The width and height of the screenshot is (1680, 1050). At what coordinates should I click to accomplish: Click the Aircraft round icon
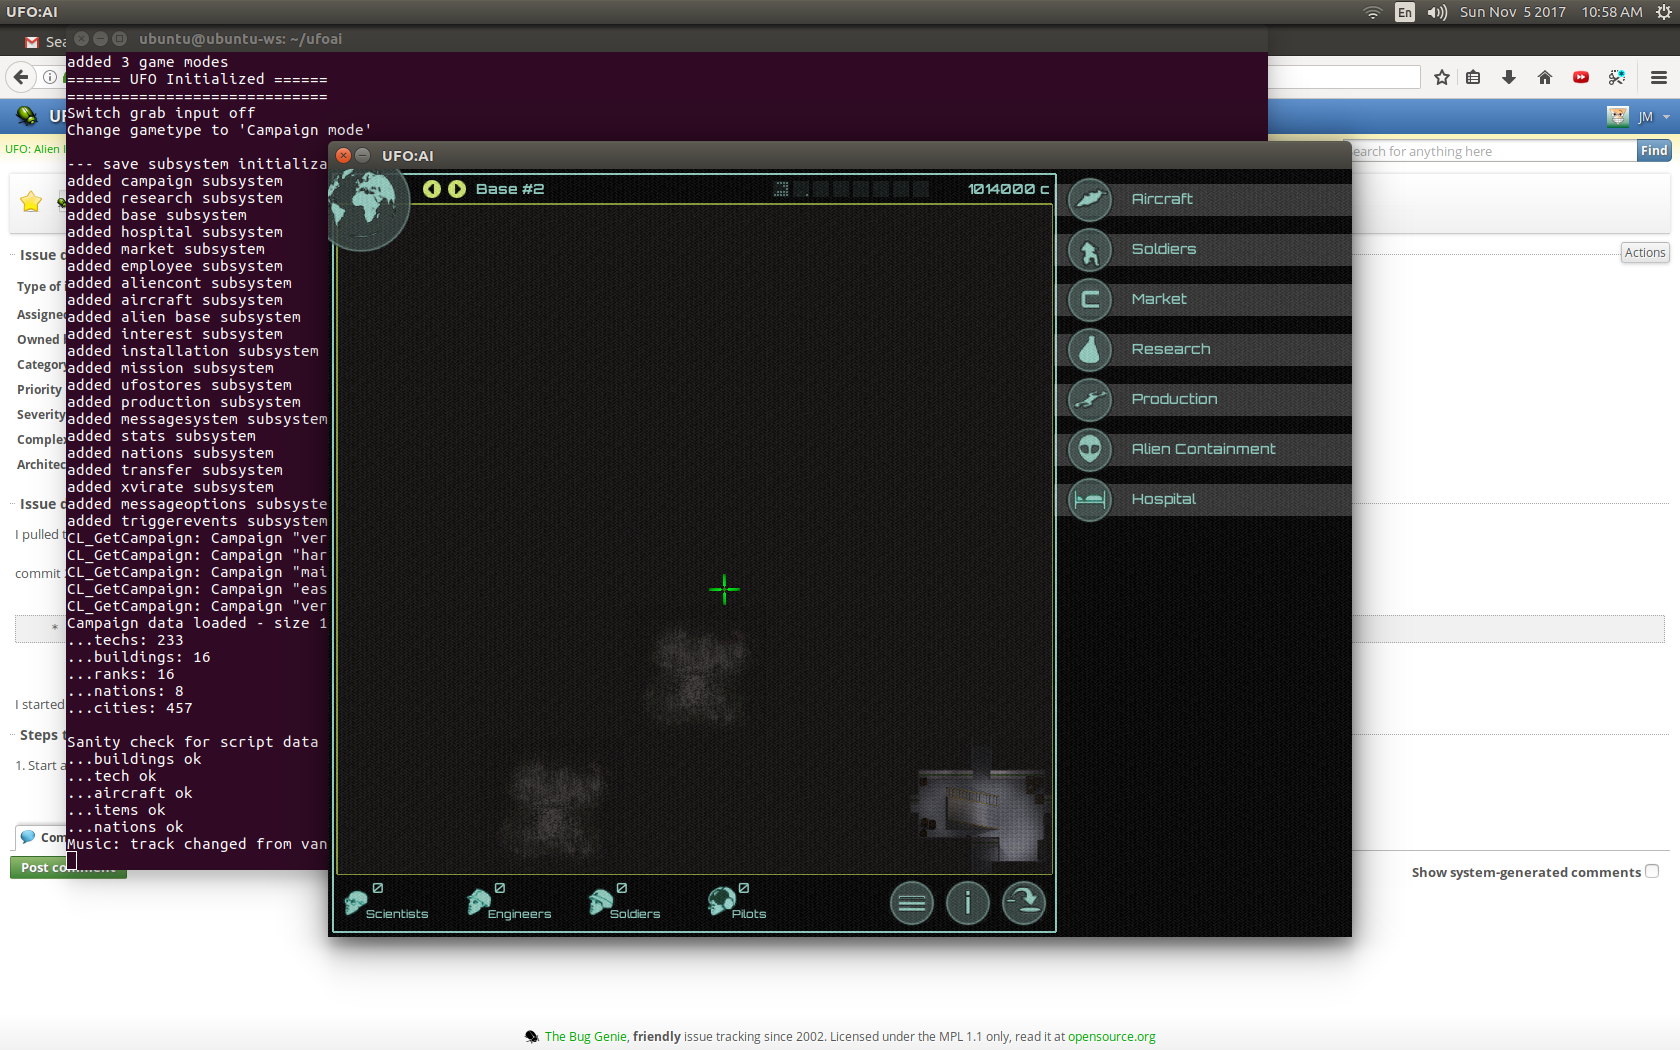click(x=1090, y=199)
